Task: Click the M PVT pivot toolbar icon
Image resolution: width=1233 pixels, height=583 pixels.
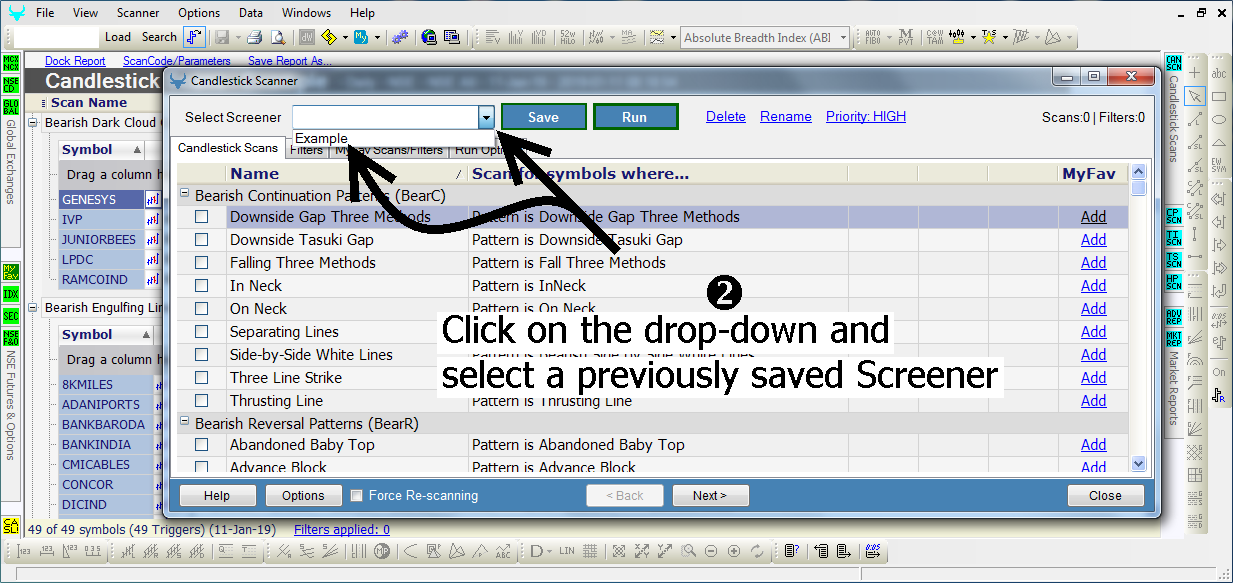Action: pyautogui.click(x=905, y=37)
